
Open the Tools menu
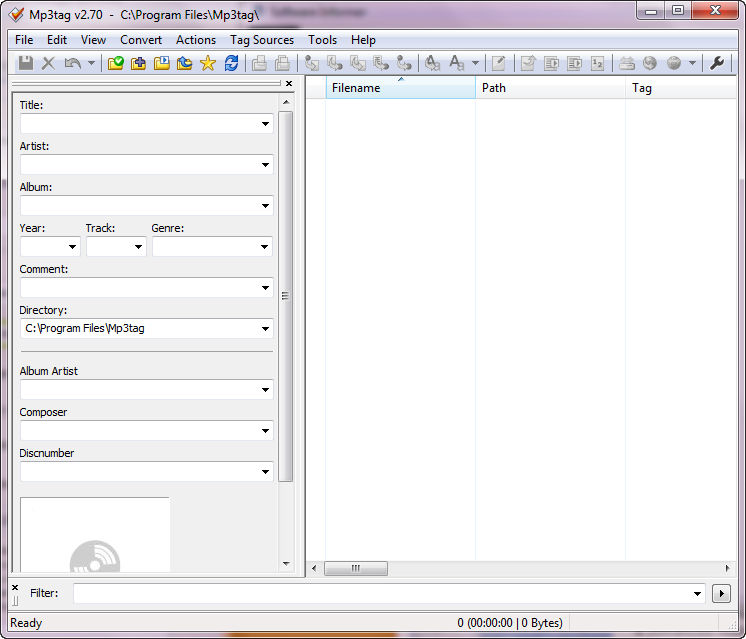pos(323,40)
